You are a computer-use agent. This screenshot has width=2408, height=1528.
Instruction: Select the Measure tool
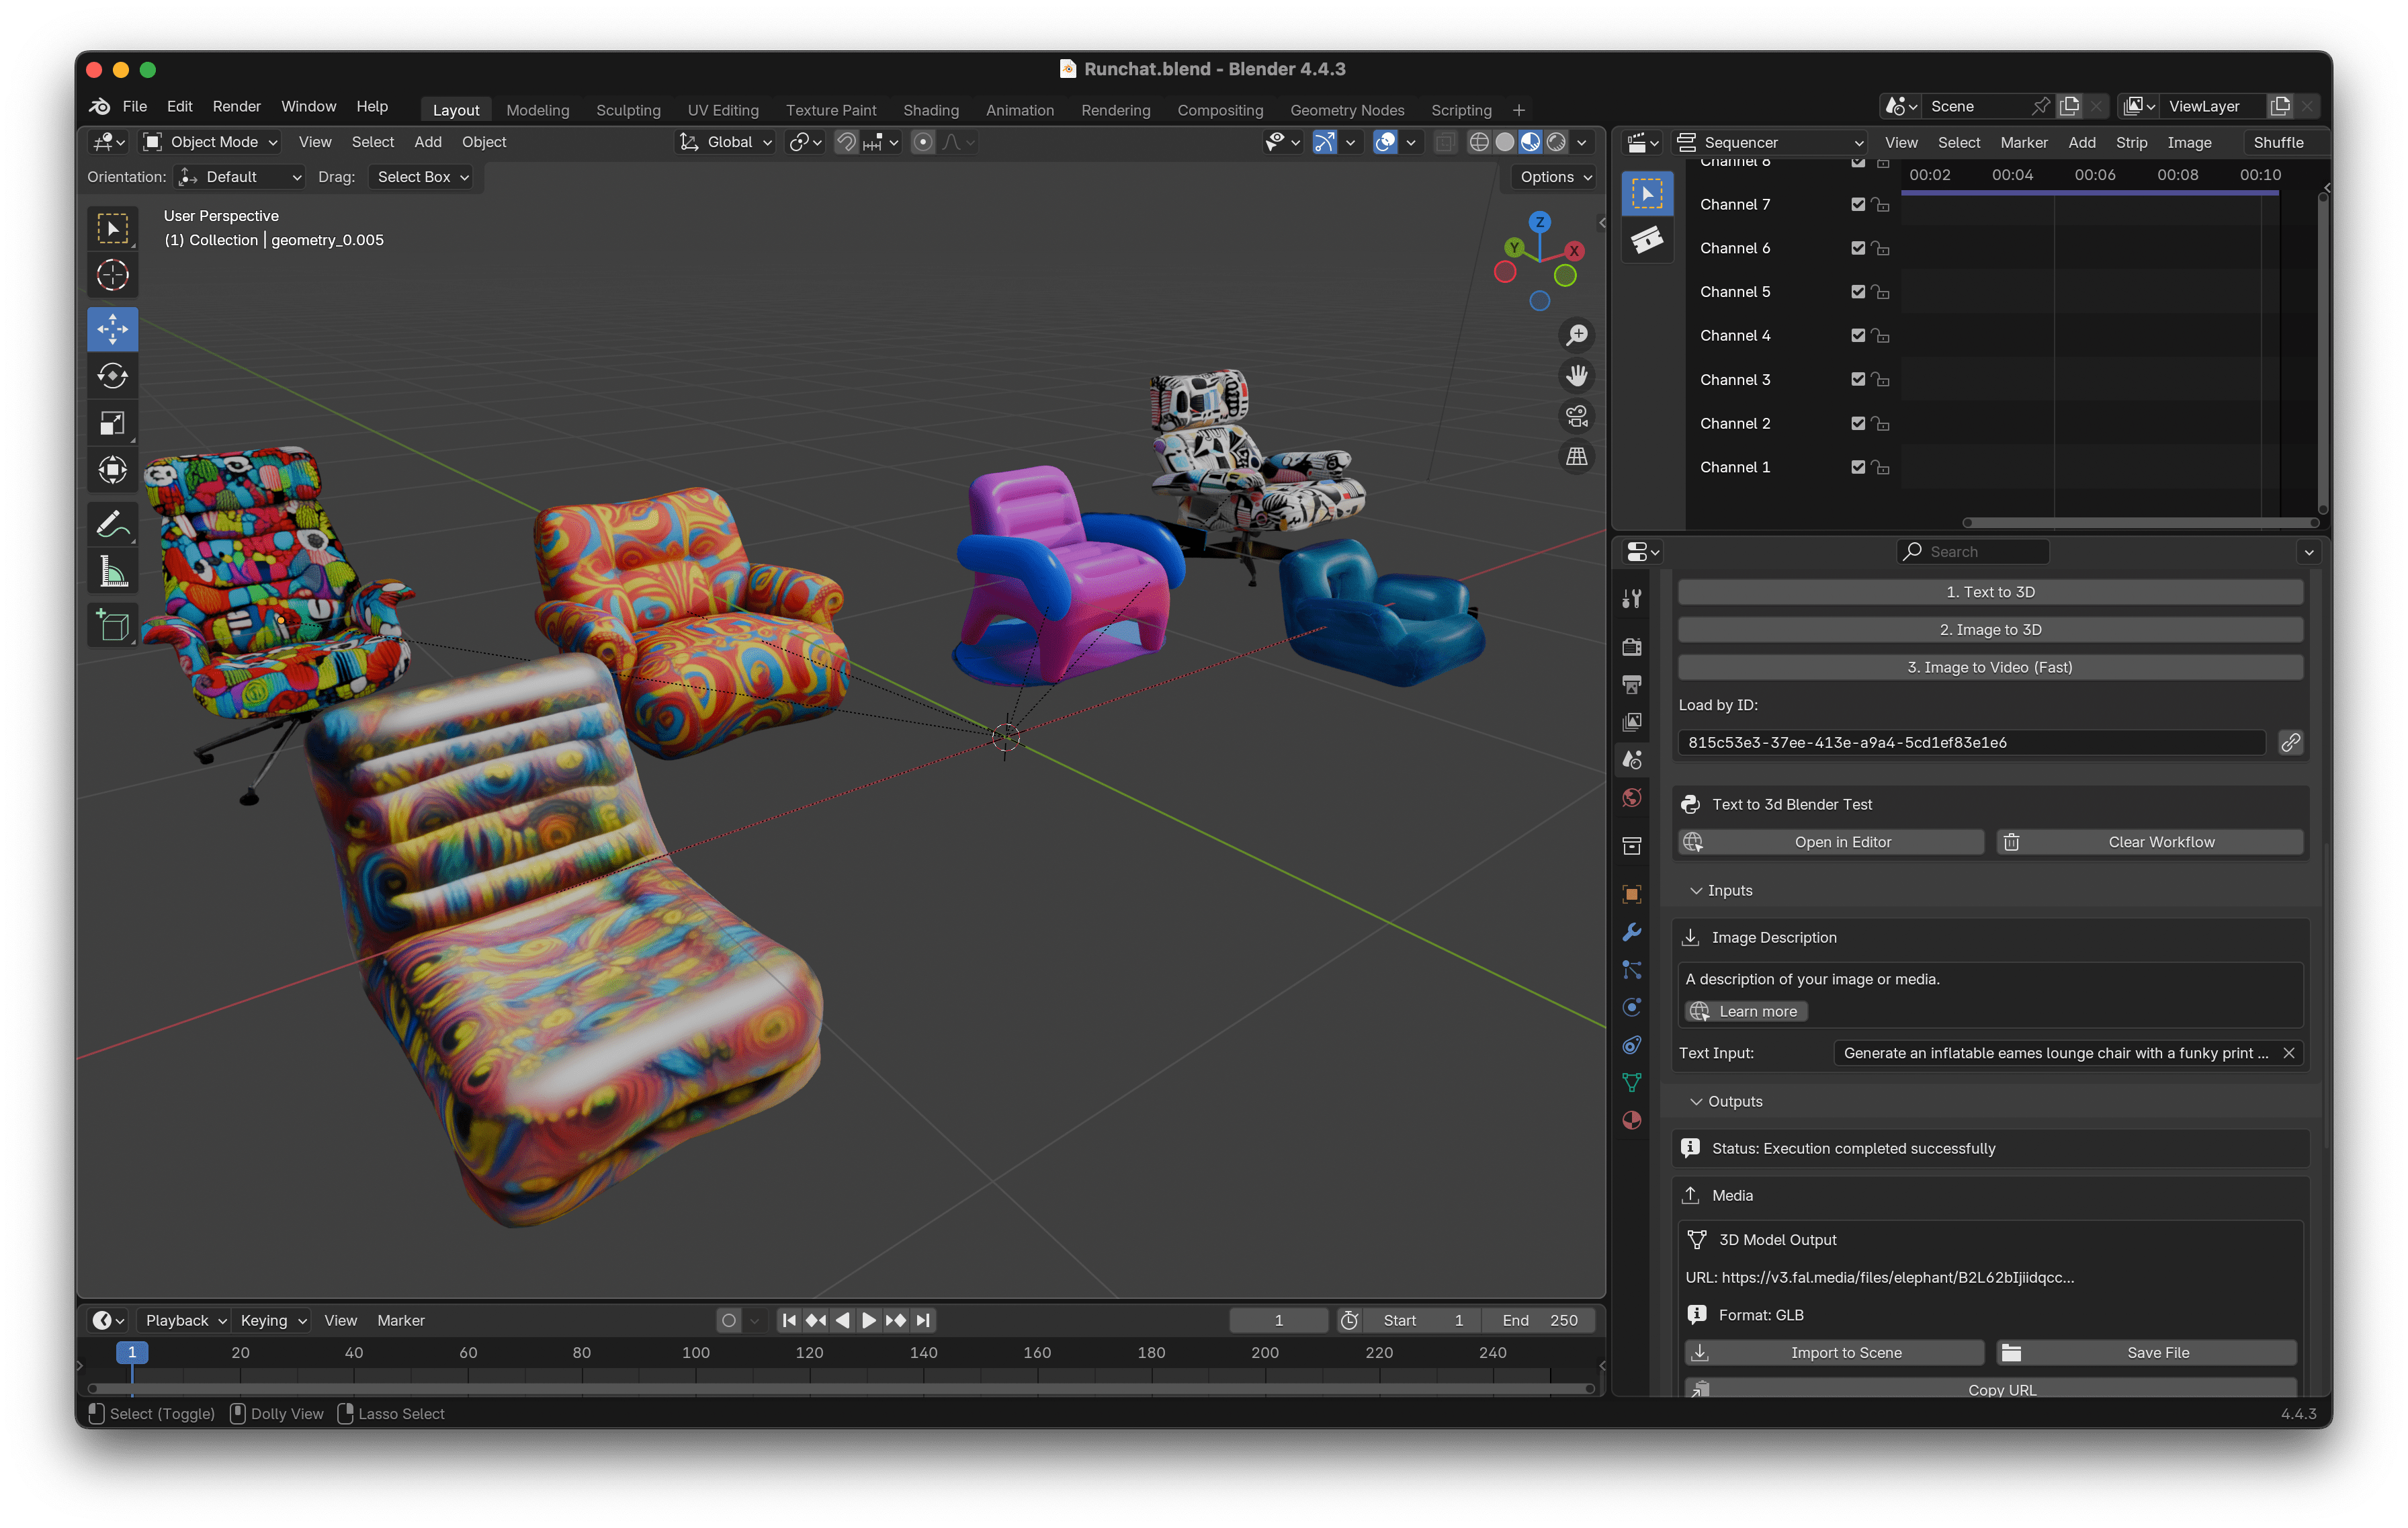(x=112, y=572)
